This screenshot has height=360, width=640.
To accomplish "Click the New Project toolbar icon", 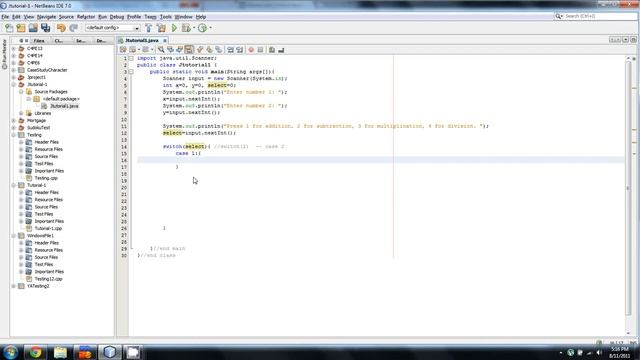I will point(21,28).
